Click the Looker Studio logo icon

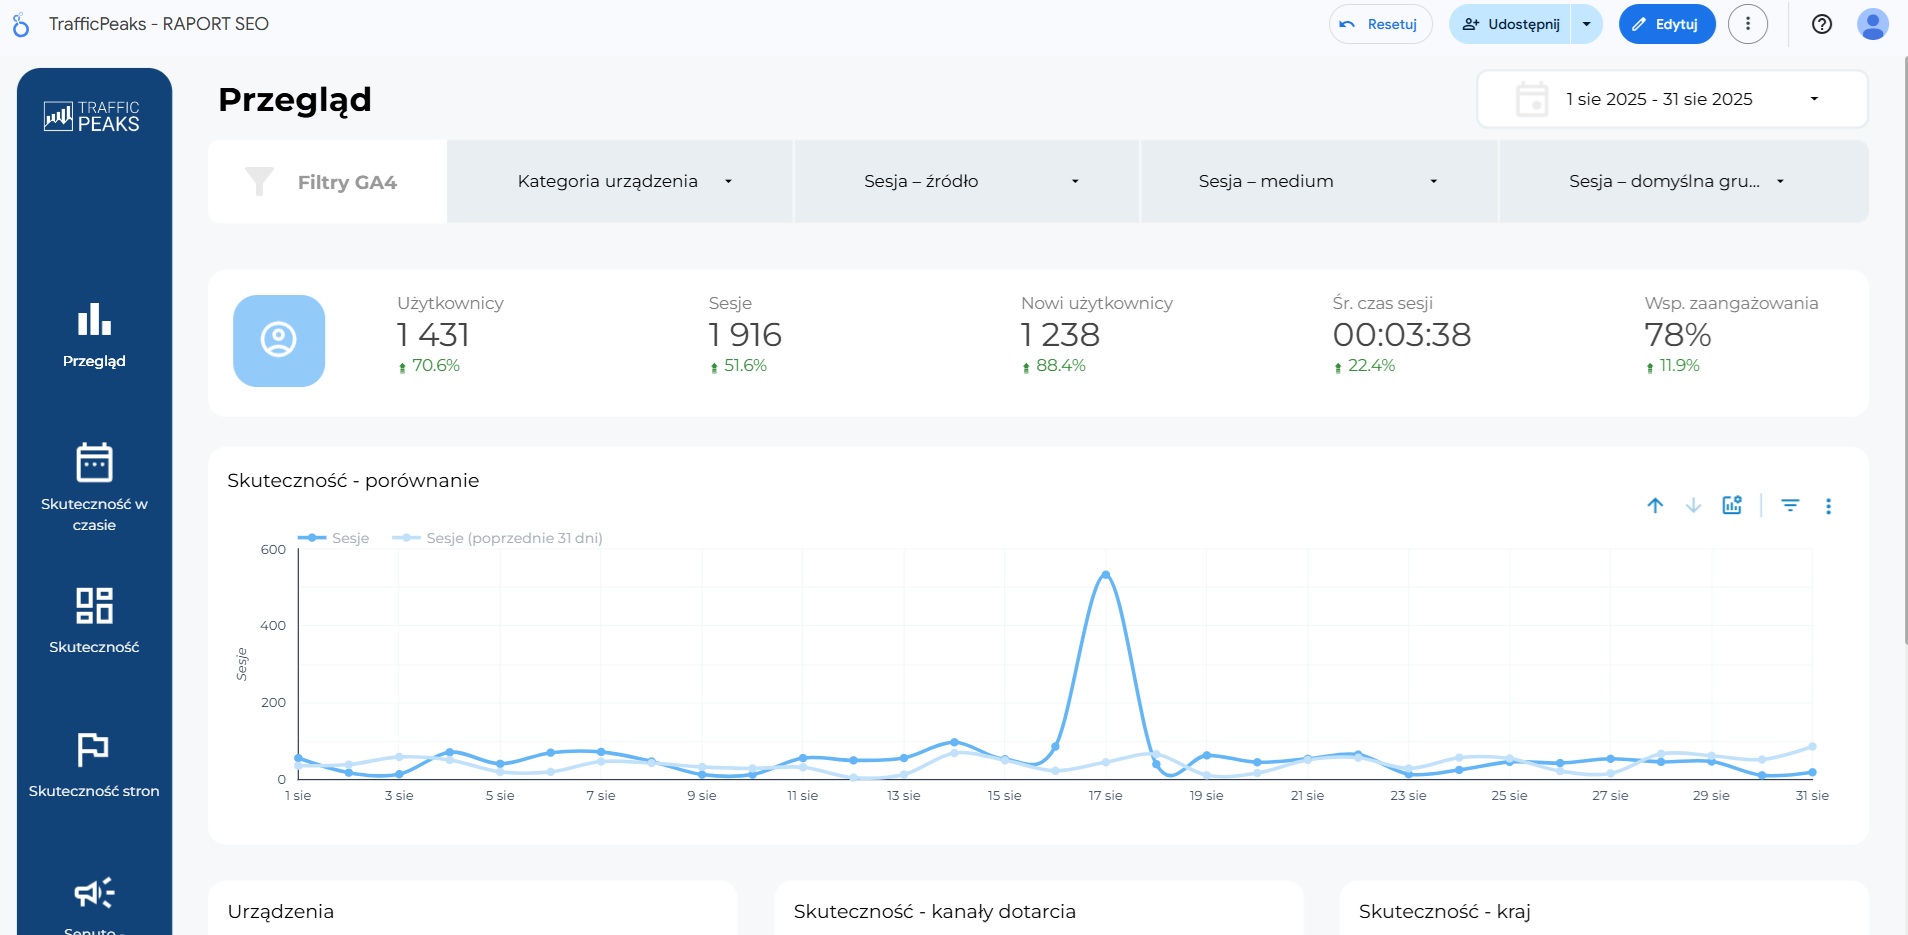click(21, 24)
